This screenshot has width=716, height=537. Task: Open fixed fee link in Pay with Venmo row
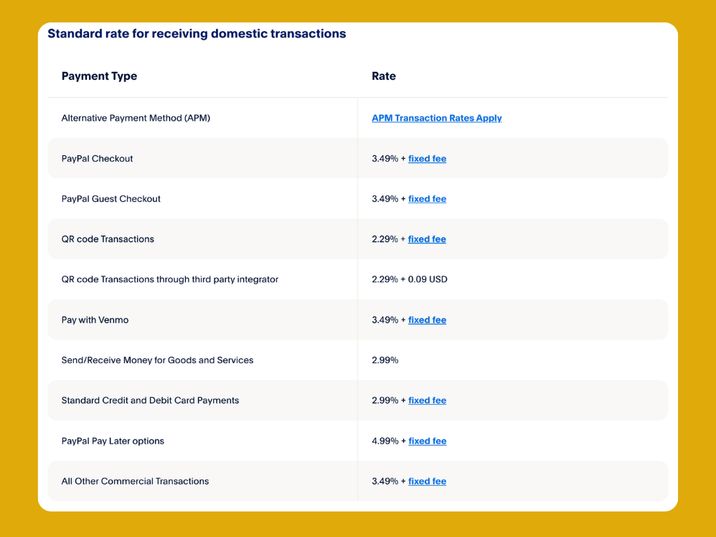[427, 320]
